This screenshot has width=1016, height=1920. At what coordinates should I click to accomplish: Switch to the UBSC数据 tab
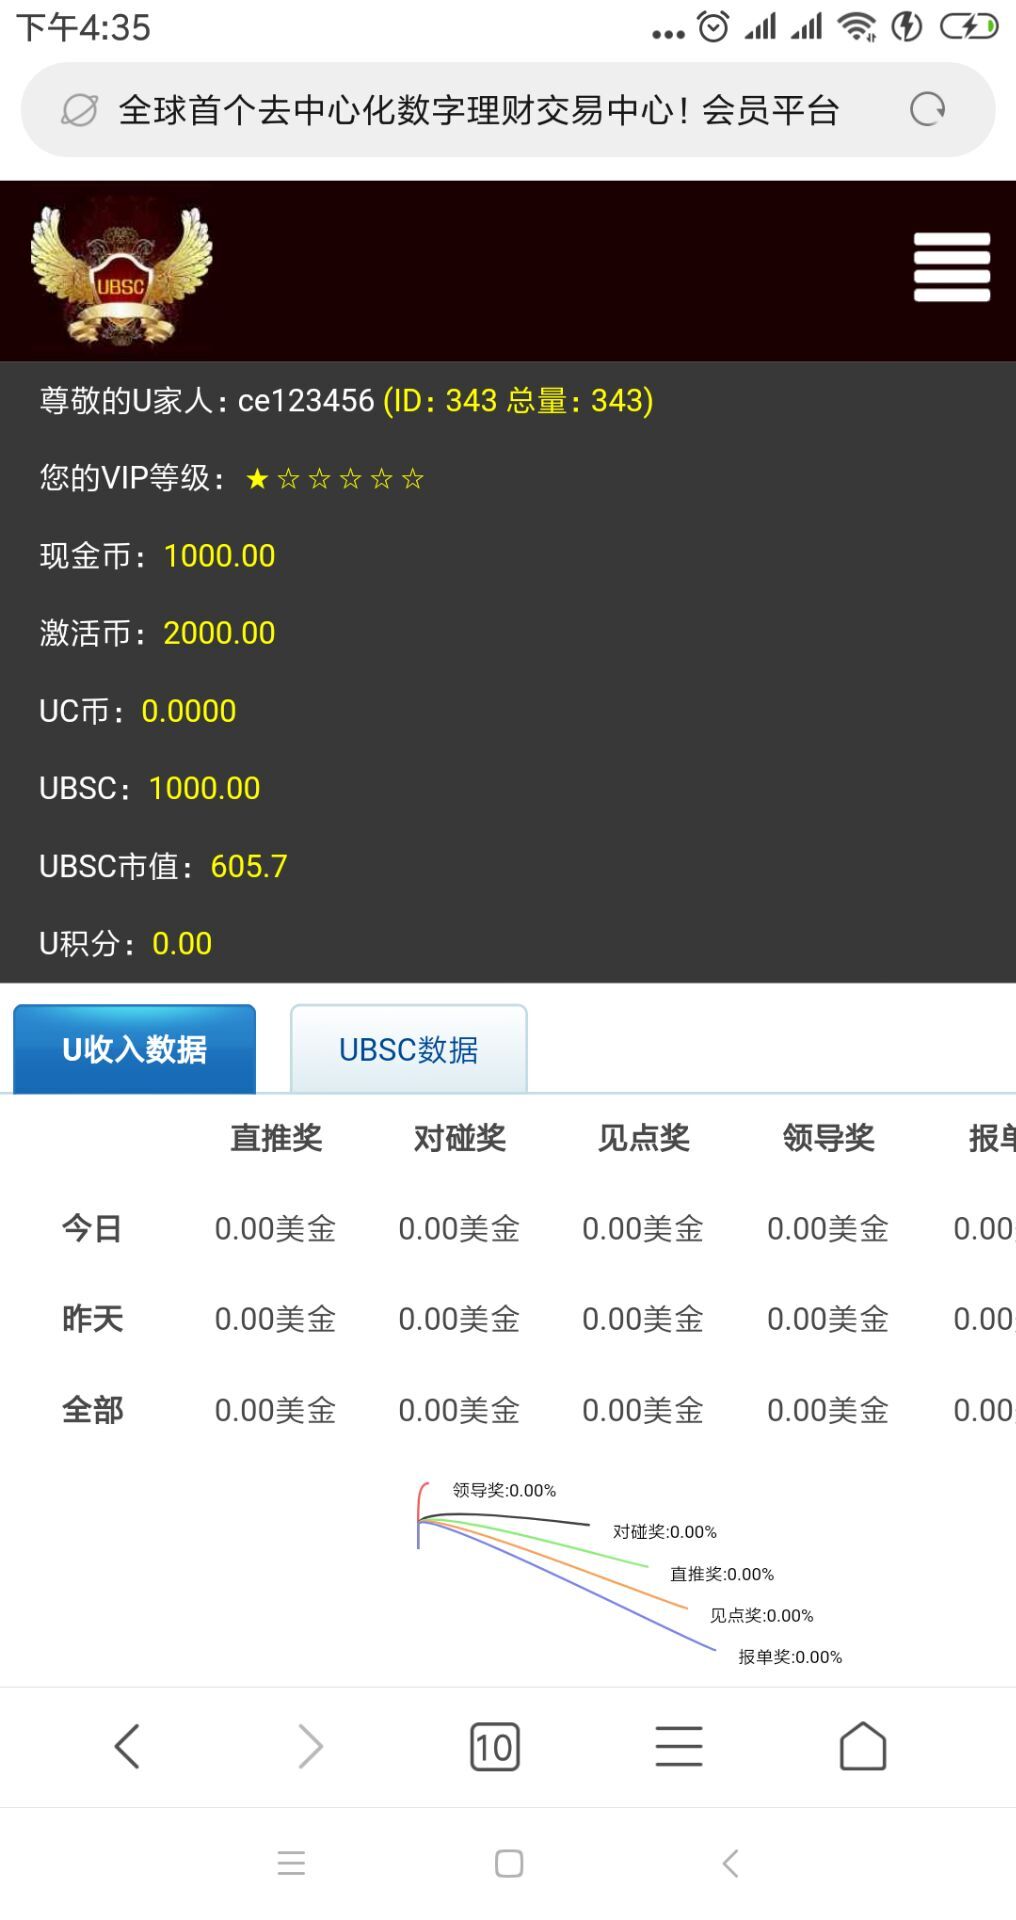408,1050
